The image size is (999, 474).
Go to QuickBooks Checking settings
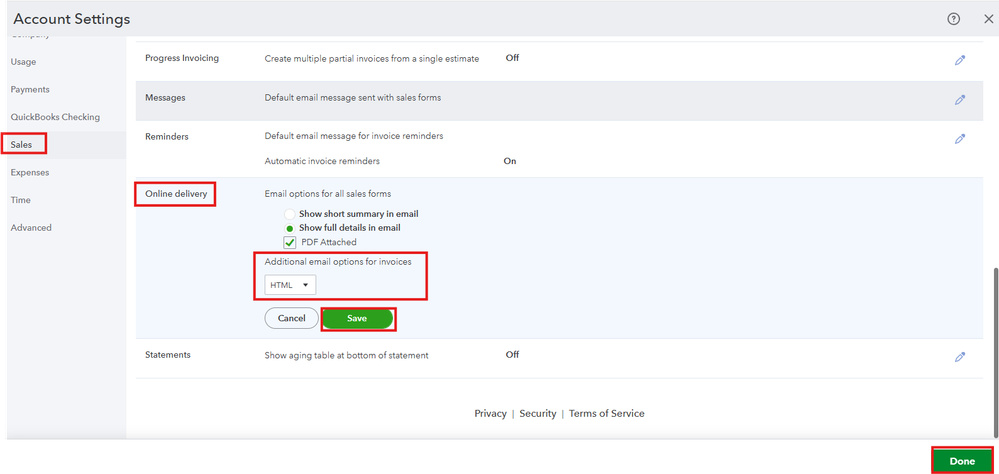pyautogui.click(x=55, y=117)
